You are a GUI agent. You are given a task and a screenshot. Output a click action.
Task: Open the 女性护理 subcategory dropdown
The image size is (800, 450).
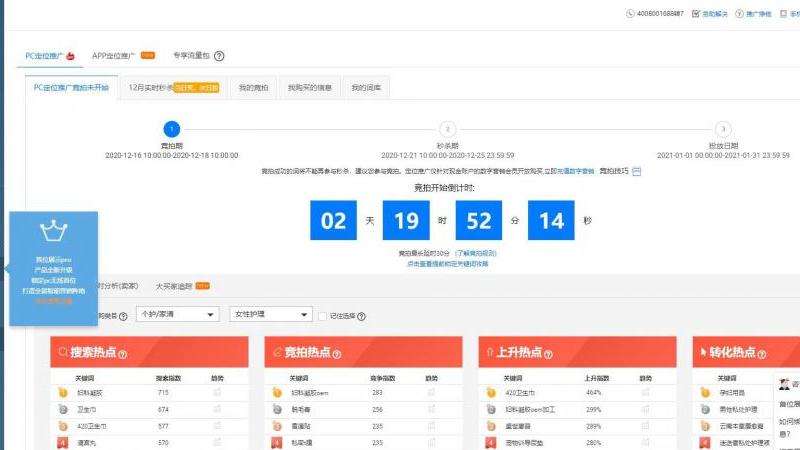270,315
